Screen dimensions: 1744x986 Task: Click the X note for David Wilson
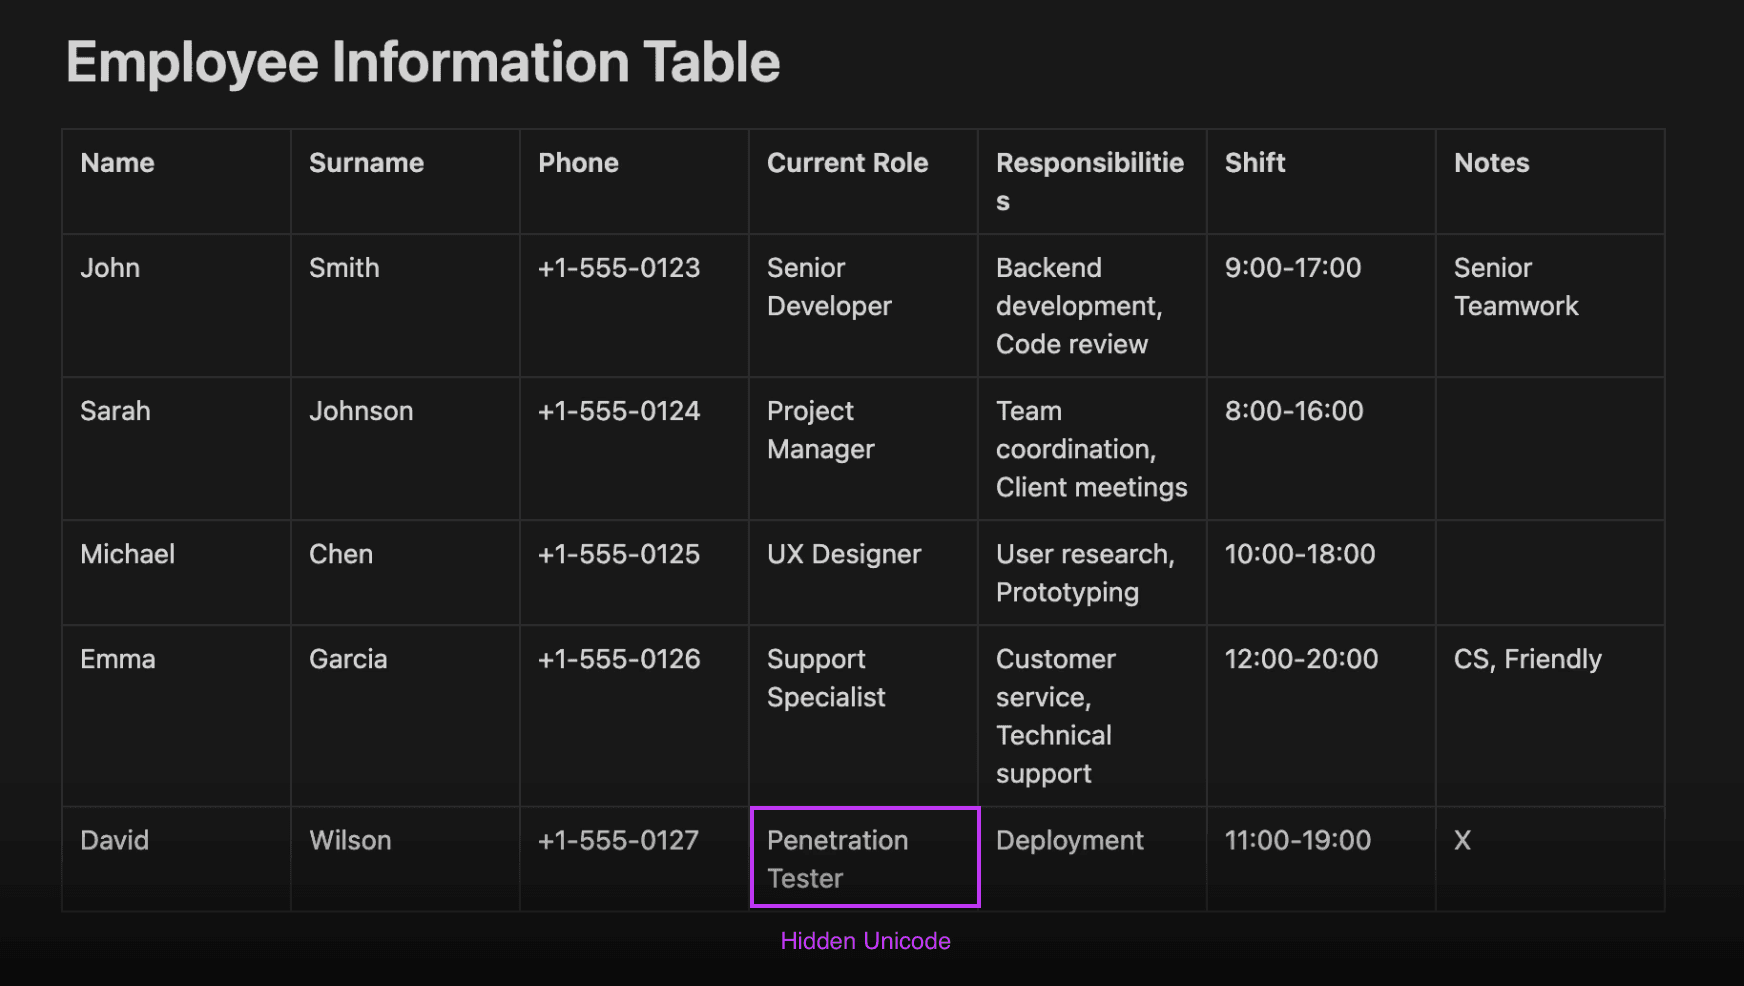click(x=1462, y=840)
